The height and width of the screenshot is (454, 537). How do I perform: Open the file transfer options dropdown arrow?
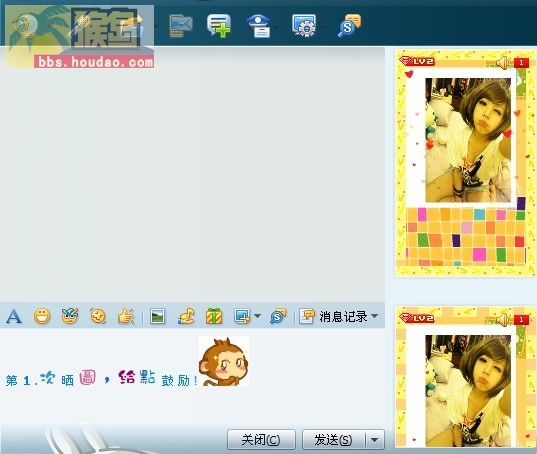coord(155,26)
